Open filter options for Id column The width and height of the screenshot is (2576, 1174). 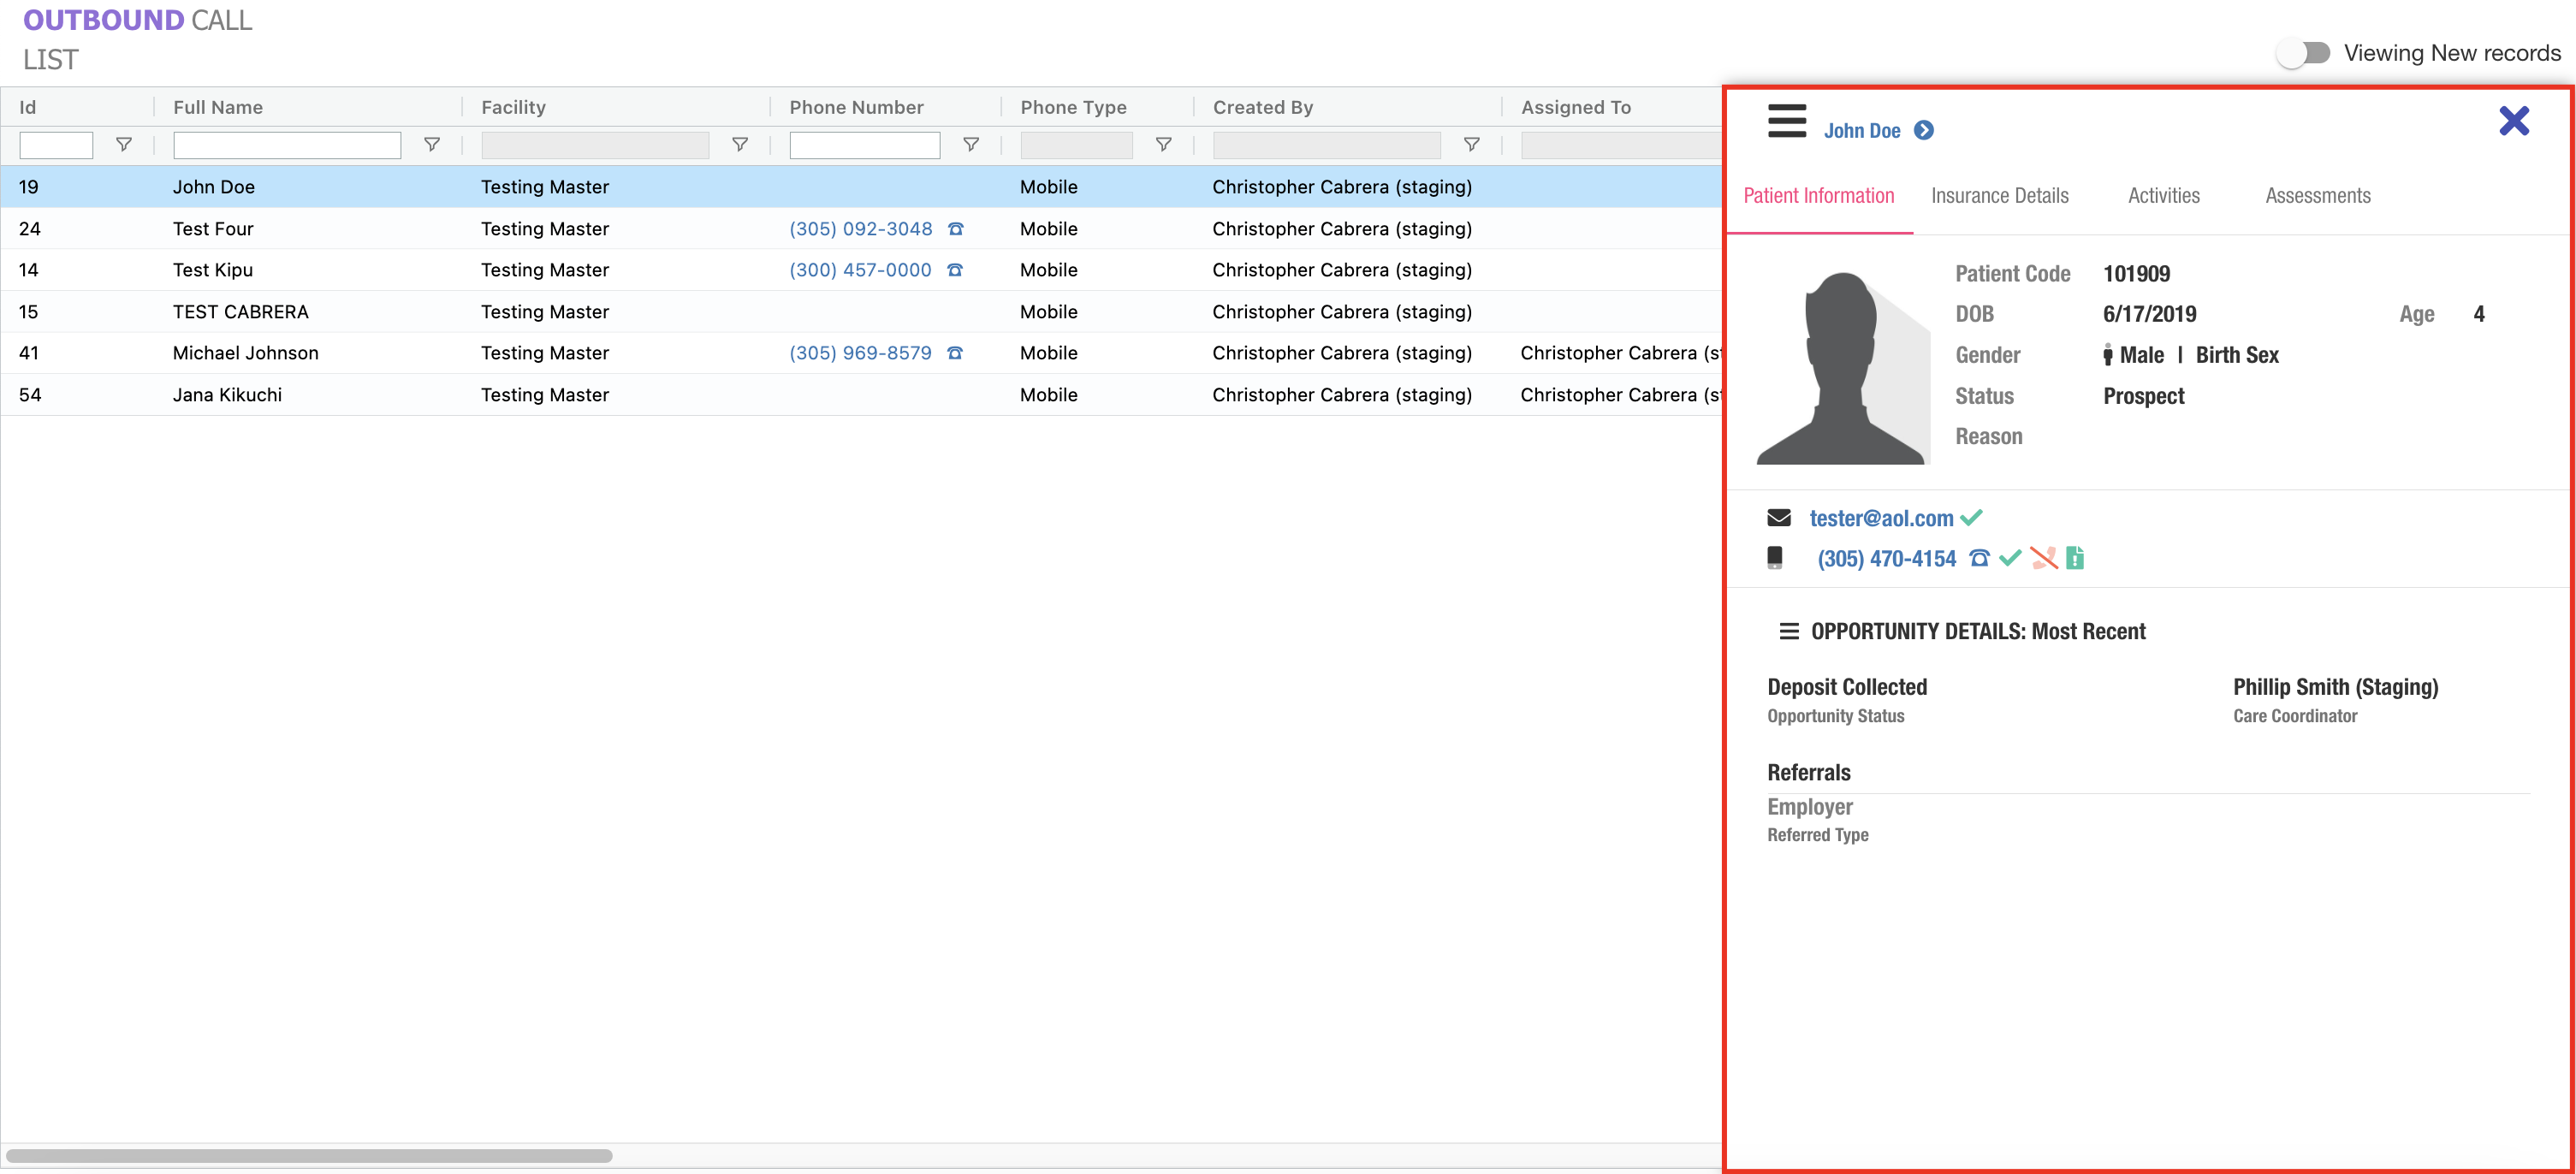pos(124,145)
